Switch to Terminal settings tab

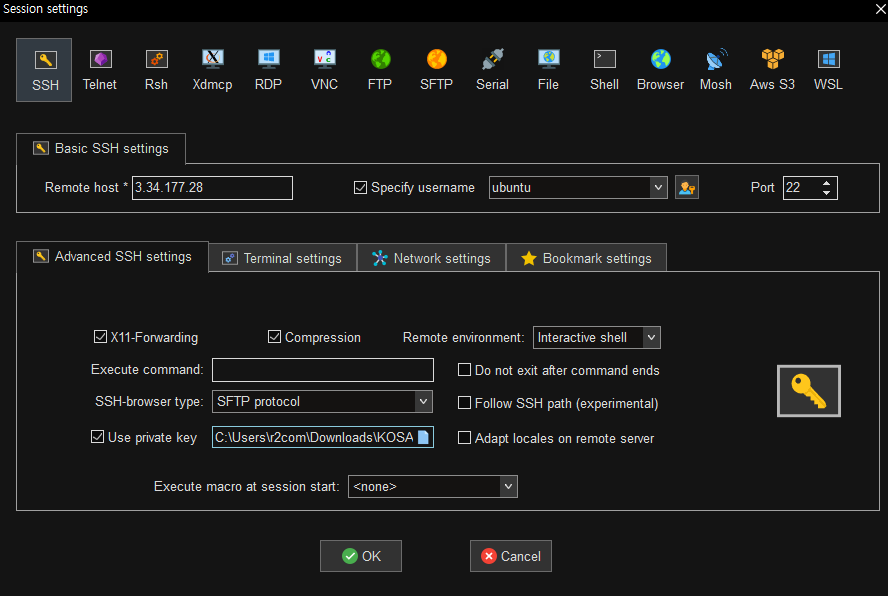pyautogui.click(x=283, y=258)
